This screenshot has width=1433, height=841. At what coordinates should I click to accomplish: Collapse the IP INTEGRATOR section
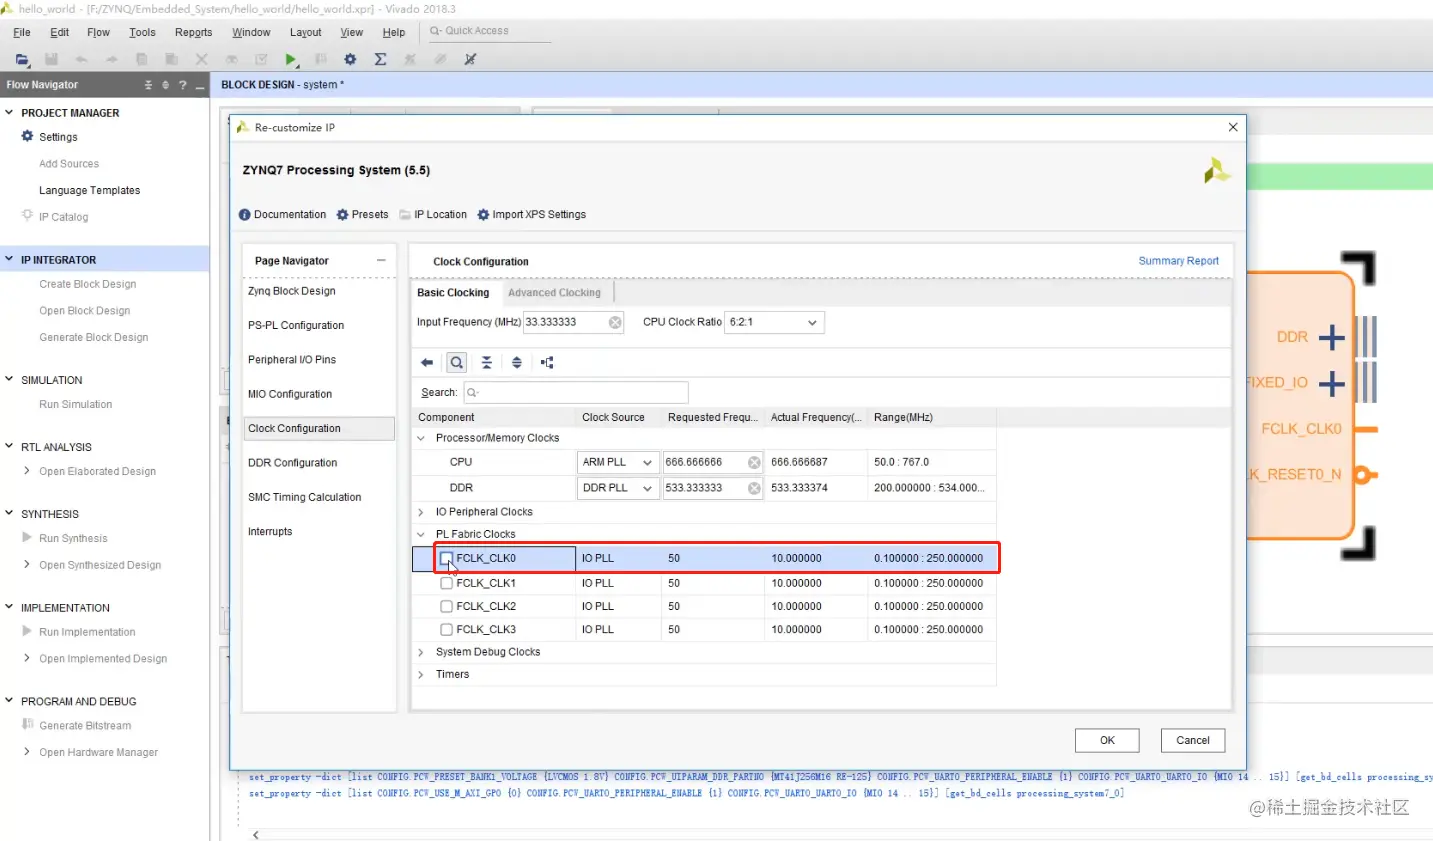9,259
